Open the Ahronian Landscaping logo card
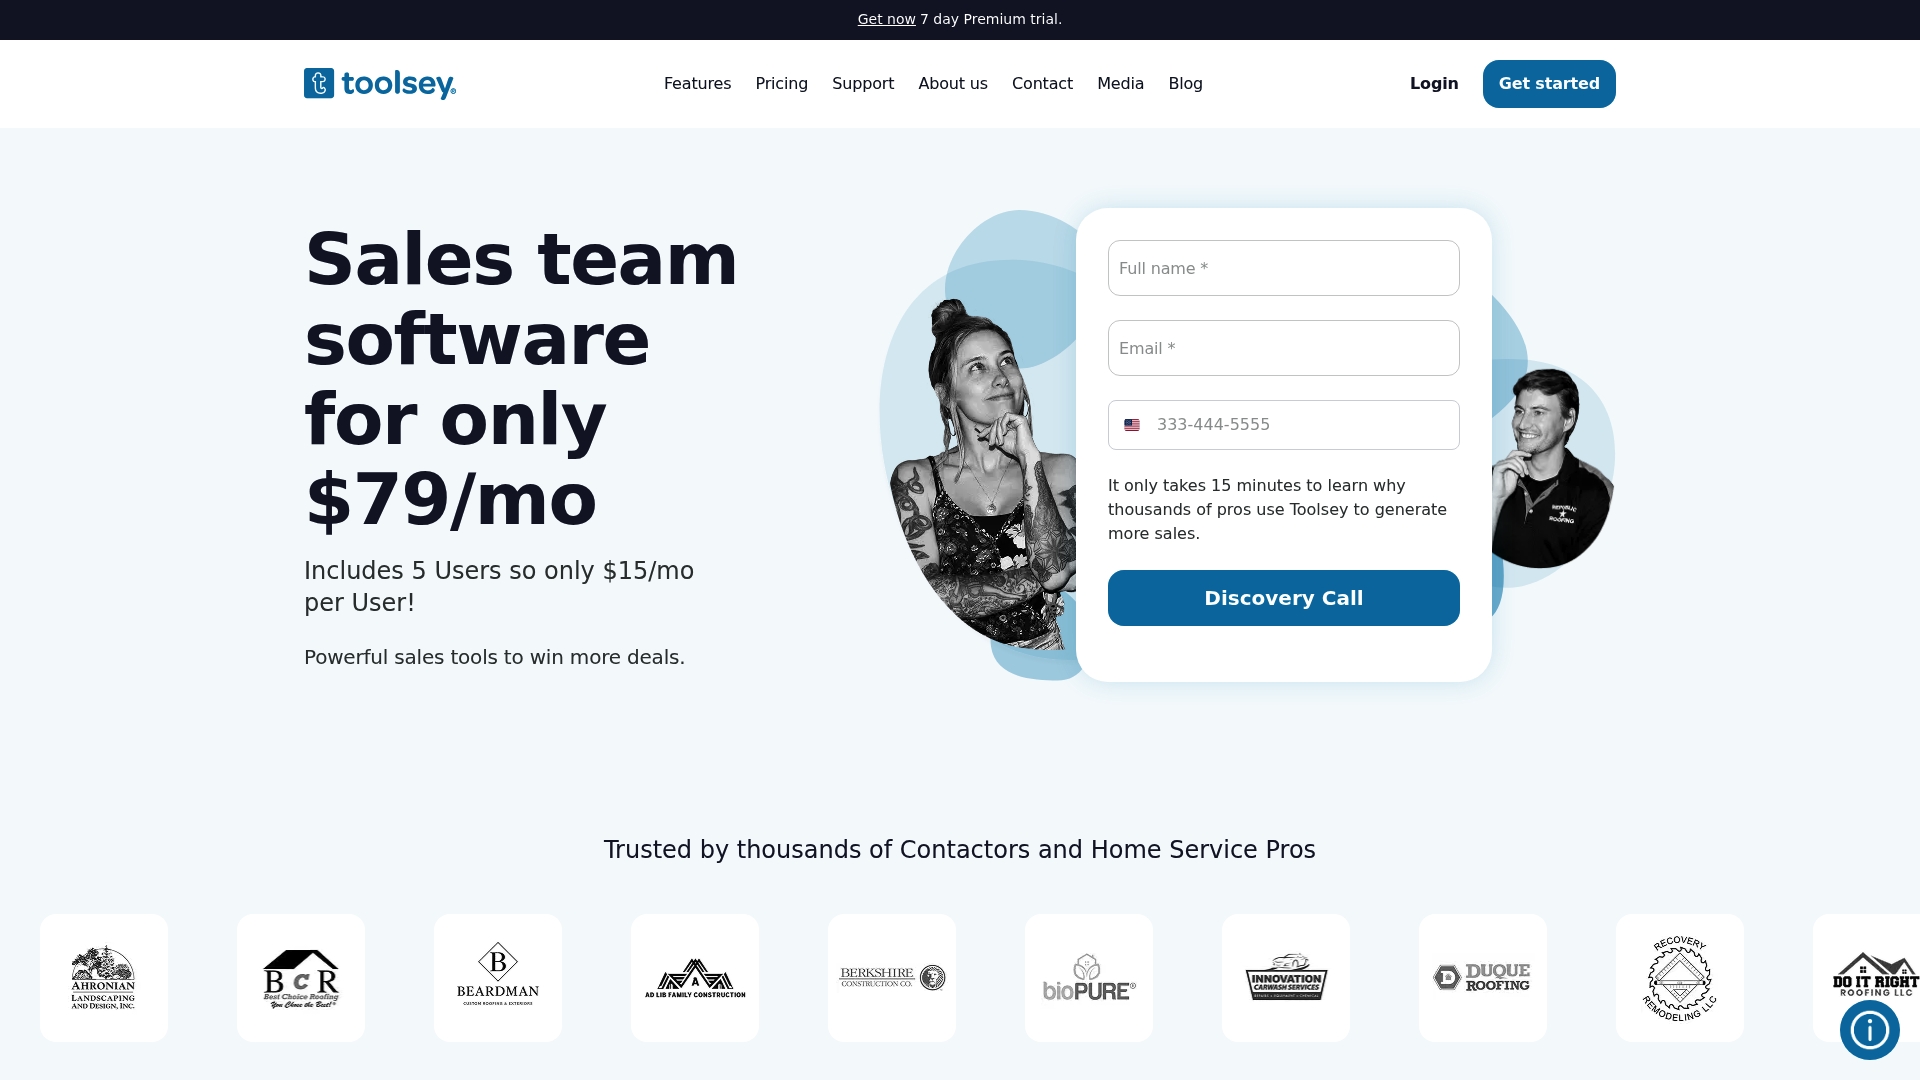Viewport: 1920px width, 1080px height. tap(104, 978)
